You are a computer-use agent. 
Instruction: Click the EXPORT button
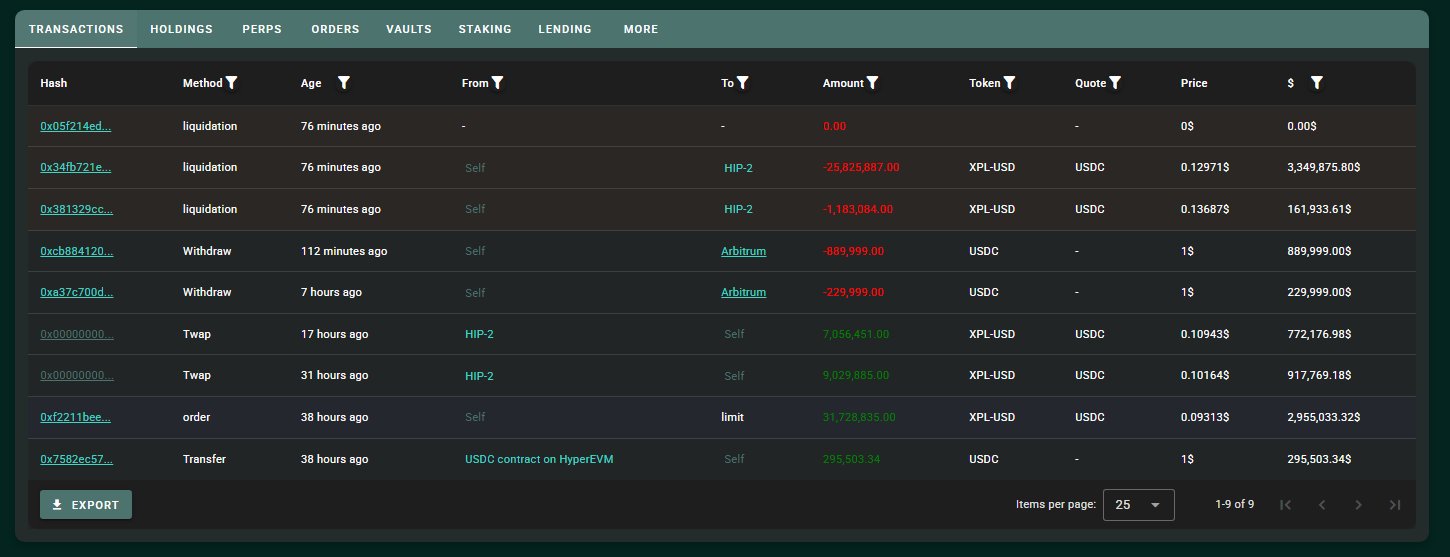pos(86,505)
